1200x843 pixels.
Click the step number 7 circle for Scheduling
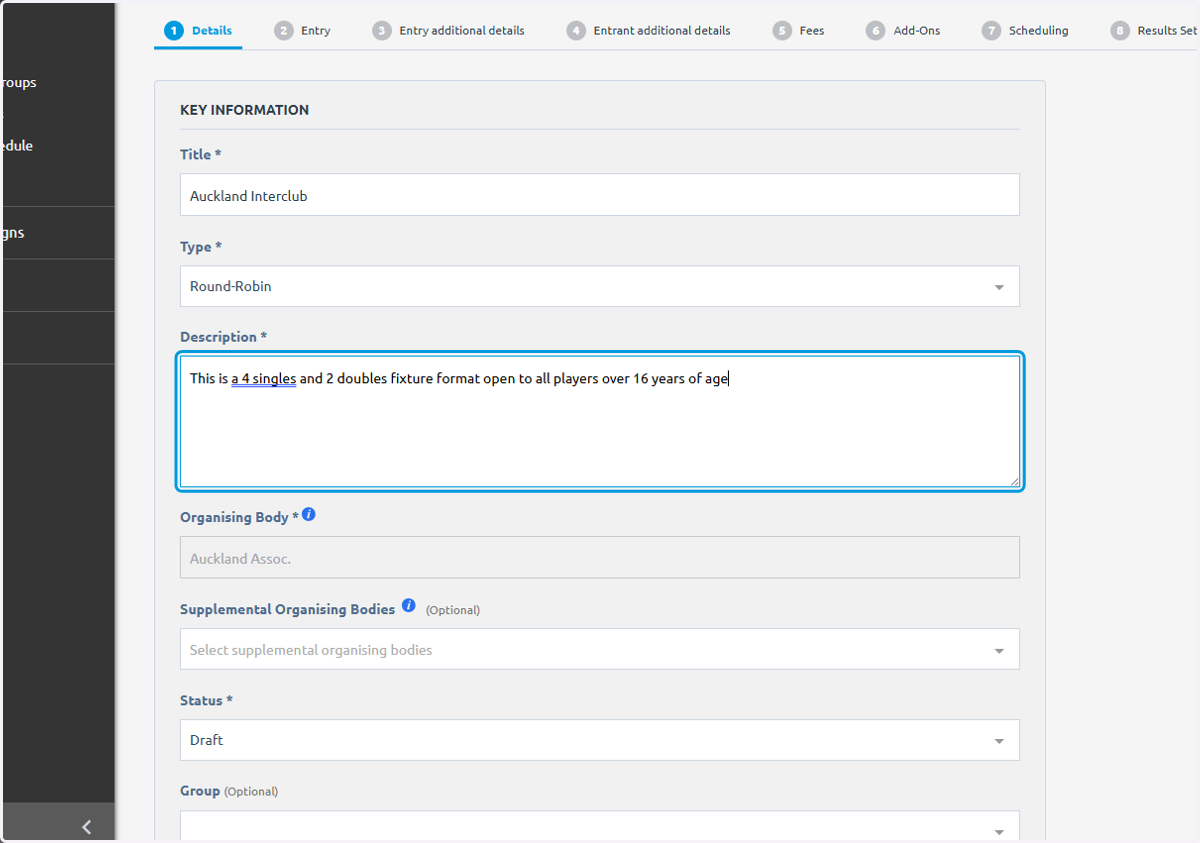click(991, 31)
